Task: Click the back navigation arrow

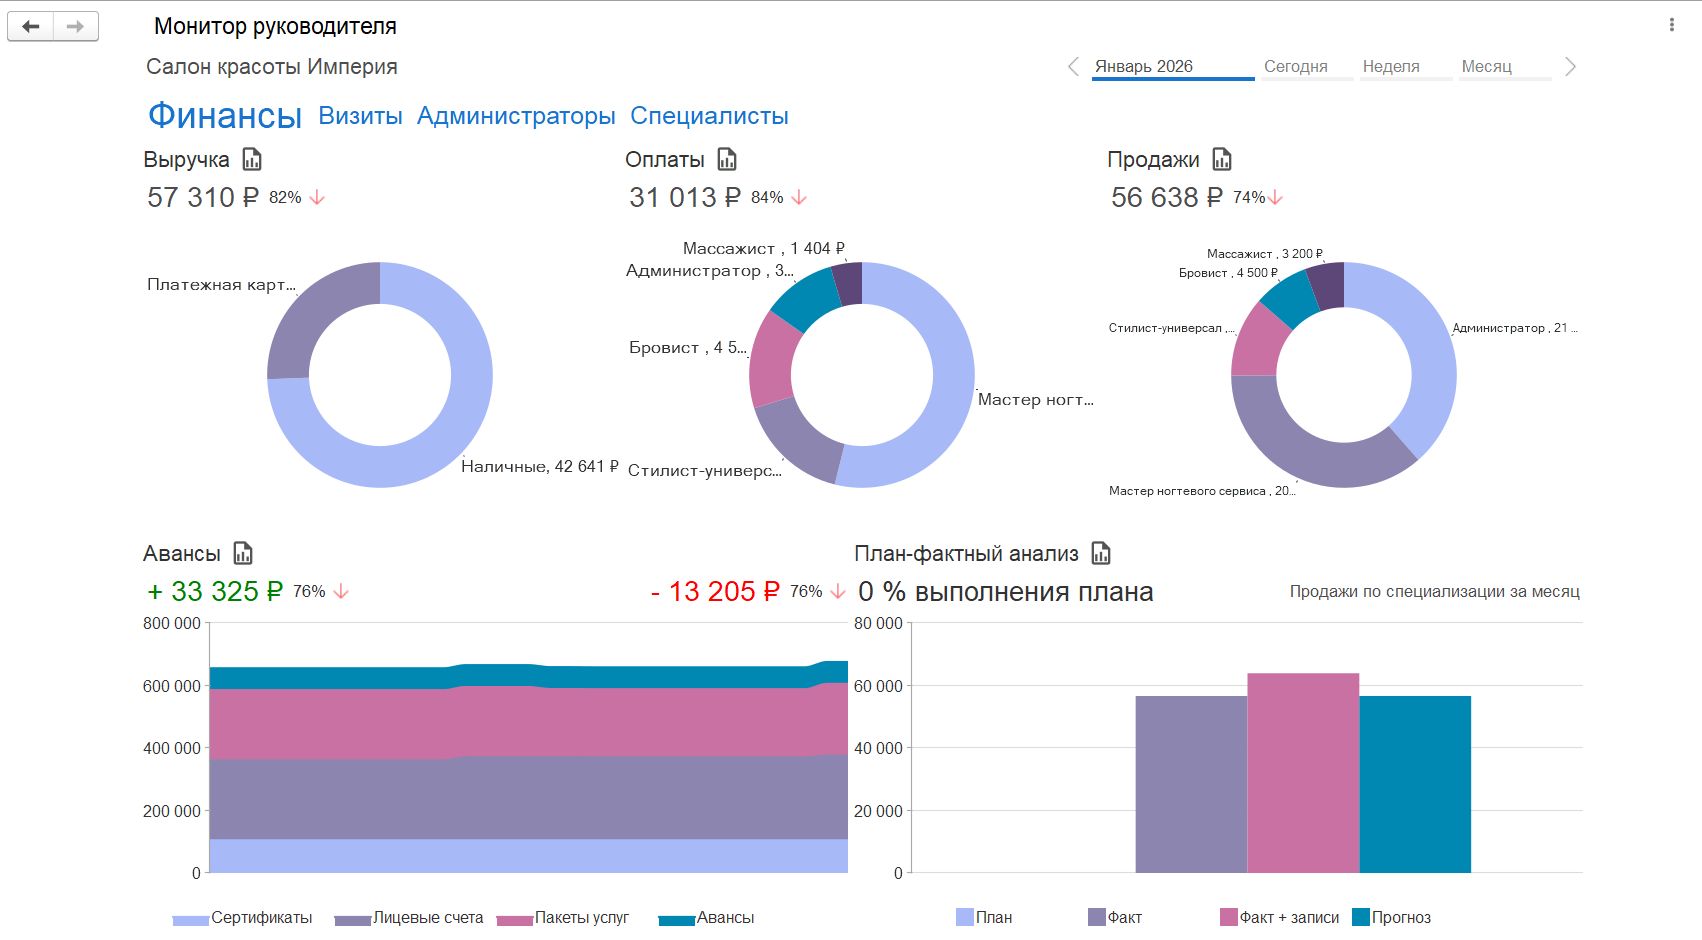Action: (x=31, y=27)
